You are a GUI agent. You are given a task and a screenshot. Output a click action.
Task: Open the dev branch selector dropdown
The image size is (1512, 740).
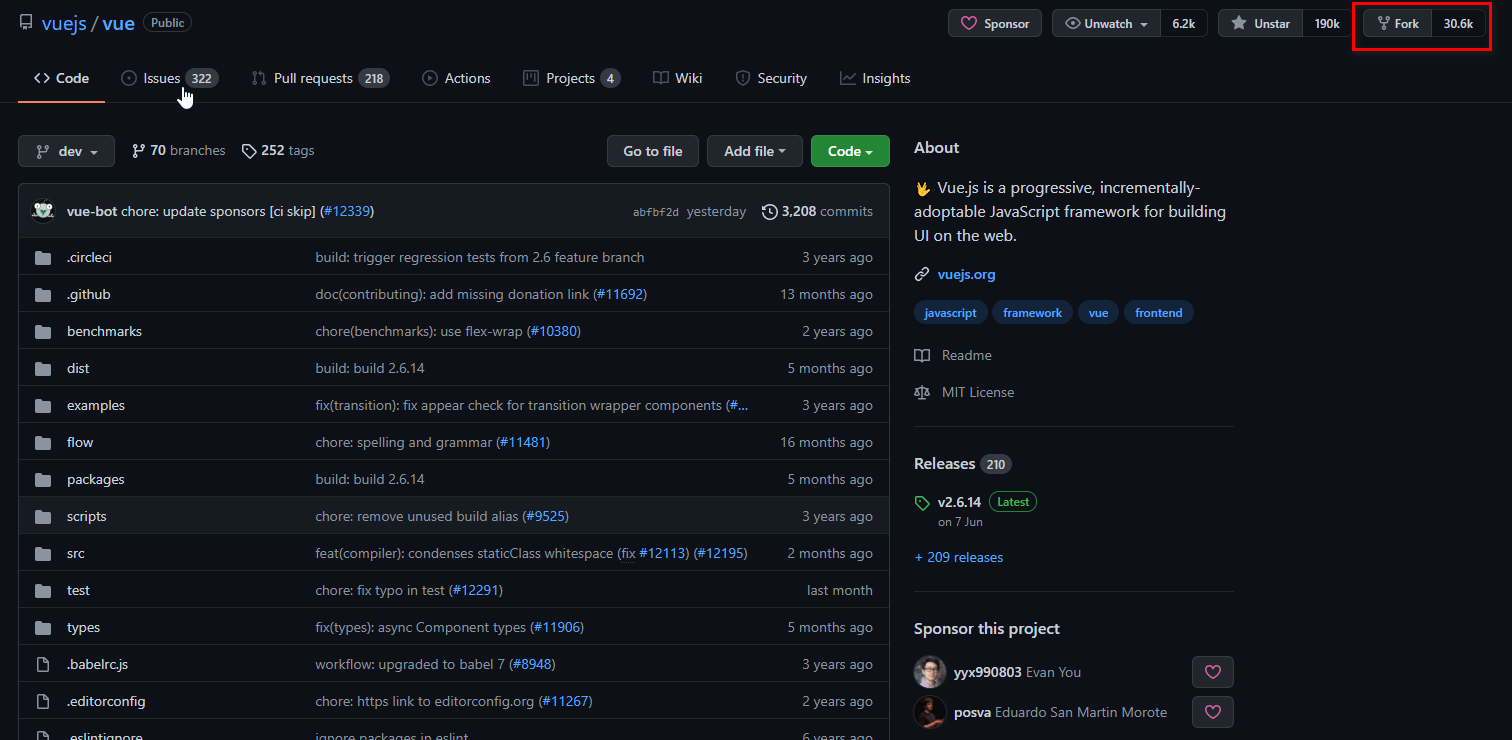67,151
